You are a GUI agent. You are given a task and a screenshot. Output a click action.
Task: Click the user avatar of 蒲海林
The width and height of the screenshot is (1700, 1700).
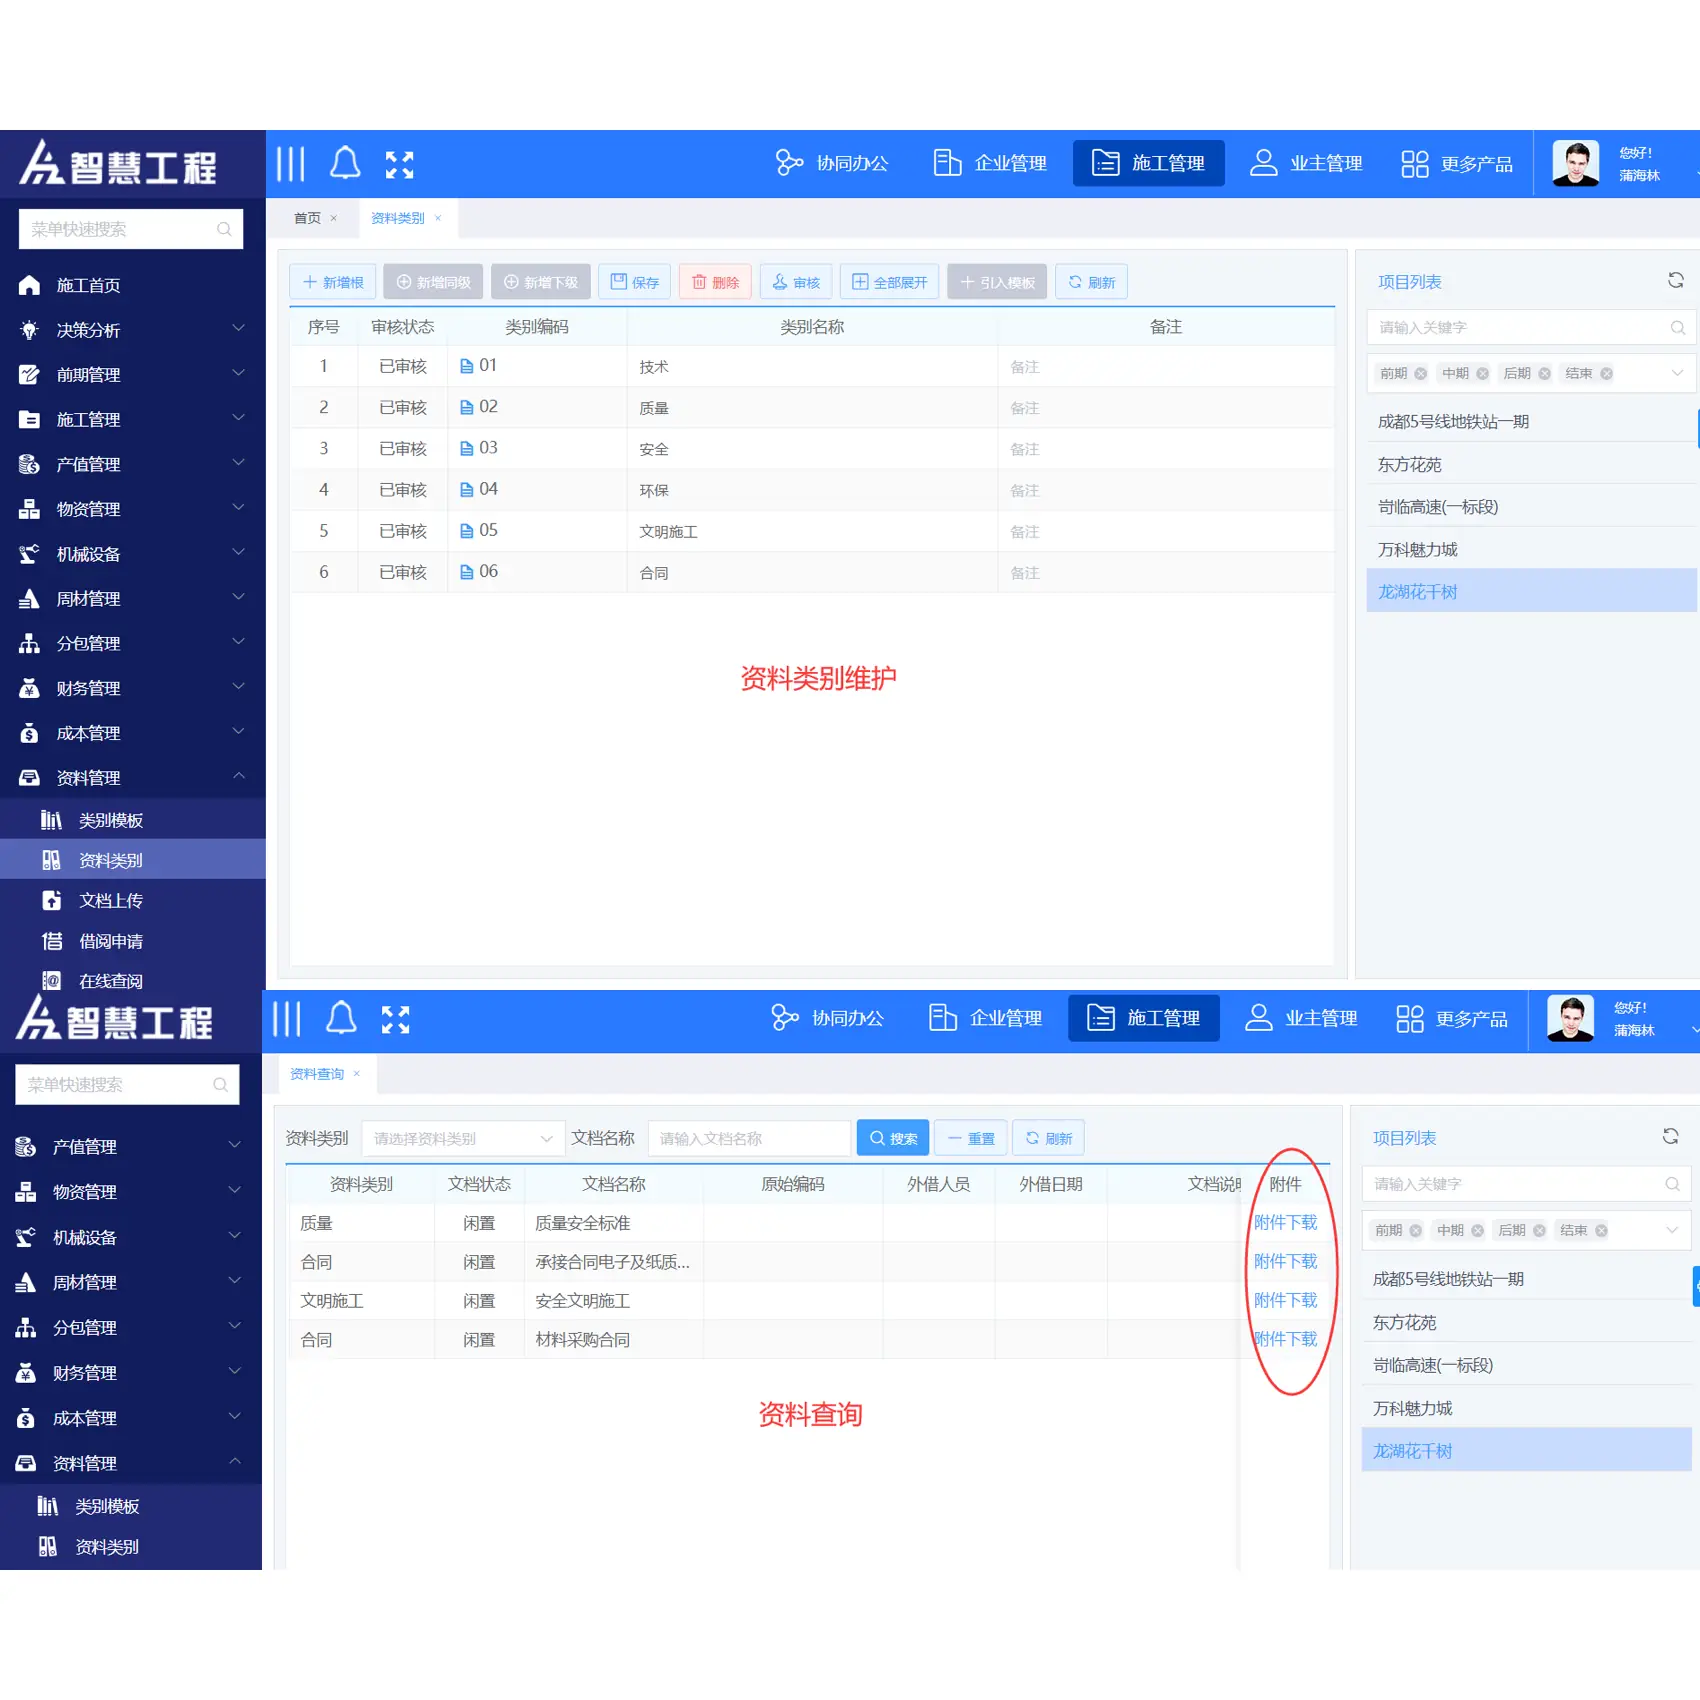point(1576,163)
